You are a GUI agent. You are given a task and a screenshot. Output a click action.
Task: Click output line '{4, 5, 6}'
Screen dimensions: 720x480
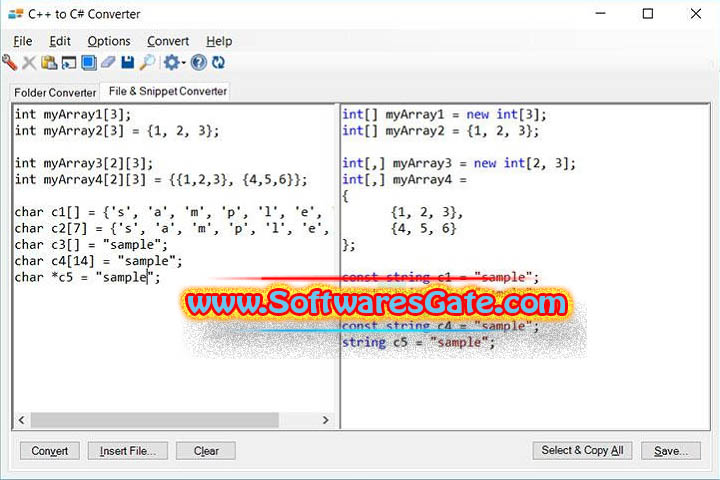423,228
